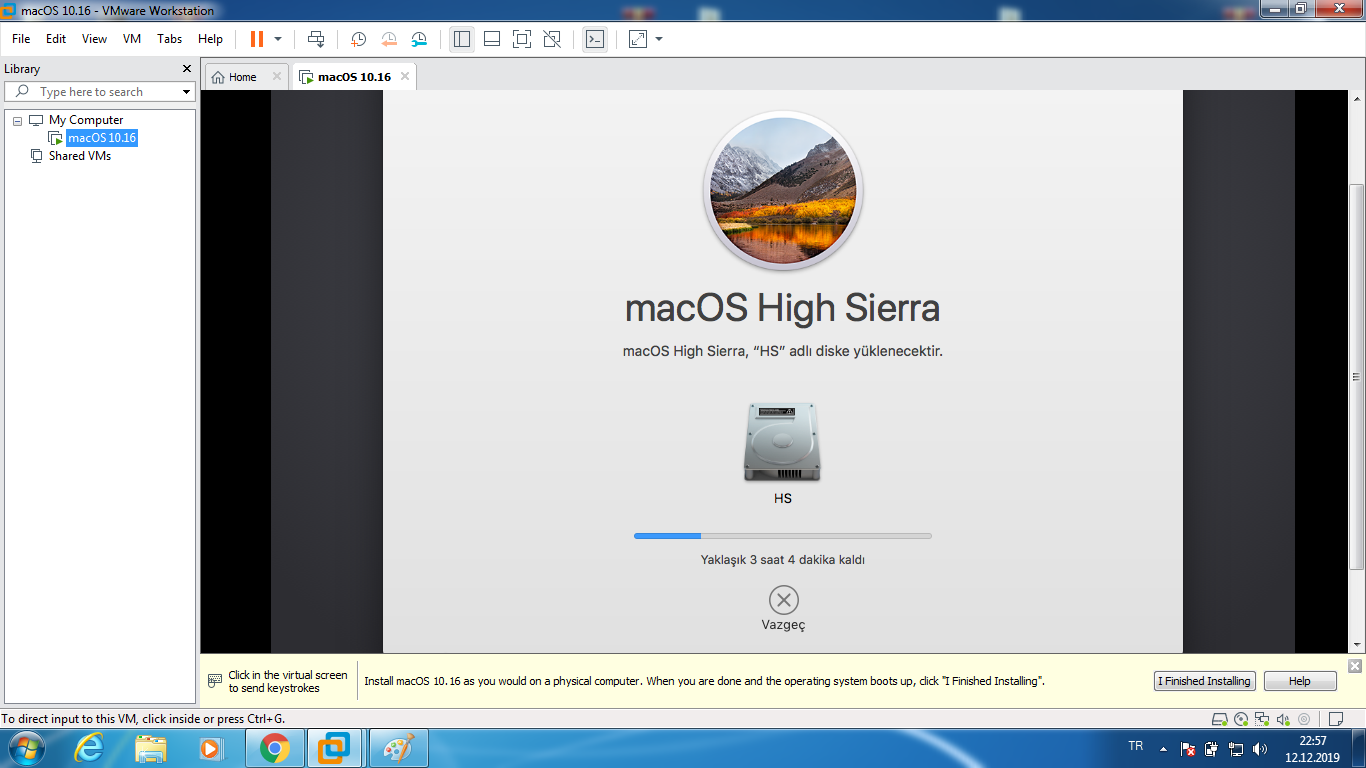Toggle the console view button
Viewport: 1366px width, 768px height.
[x=595, y=39]
